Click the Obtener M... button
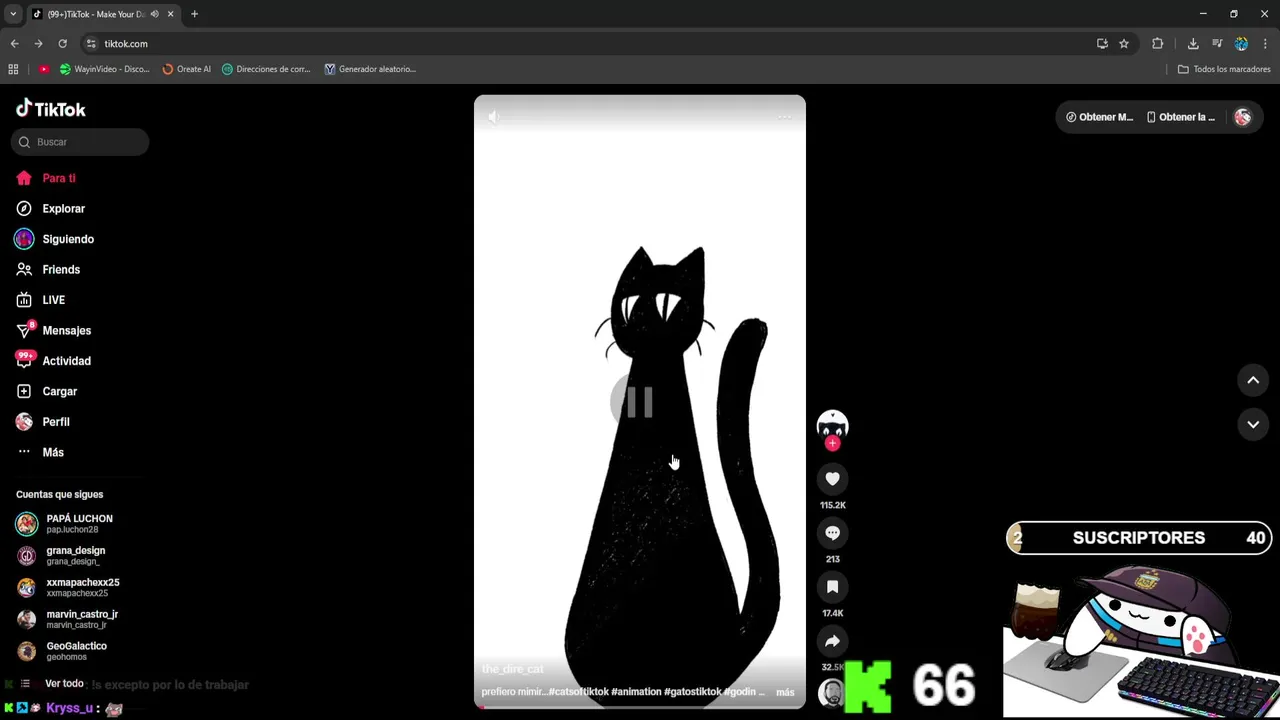Screen dimensions: 1280x720 1100,117
